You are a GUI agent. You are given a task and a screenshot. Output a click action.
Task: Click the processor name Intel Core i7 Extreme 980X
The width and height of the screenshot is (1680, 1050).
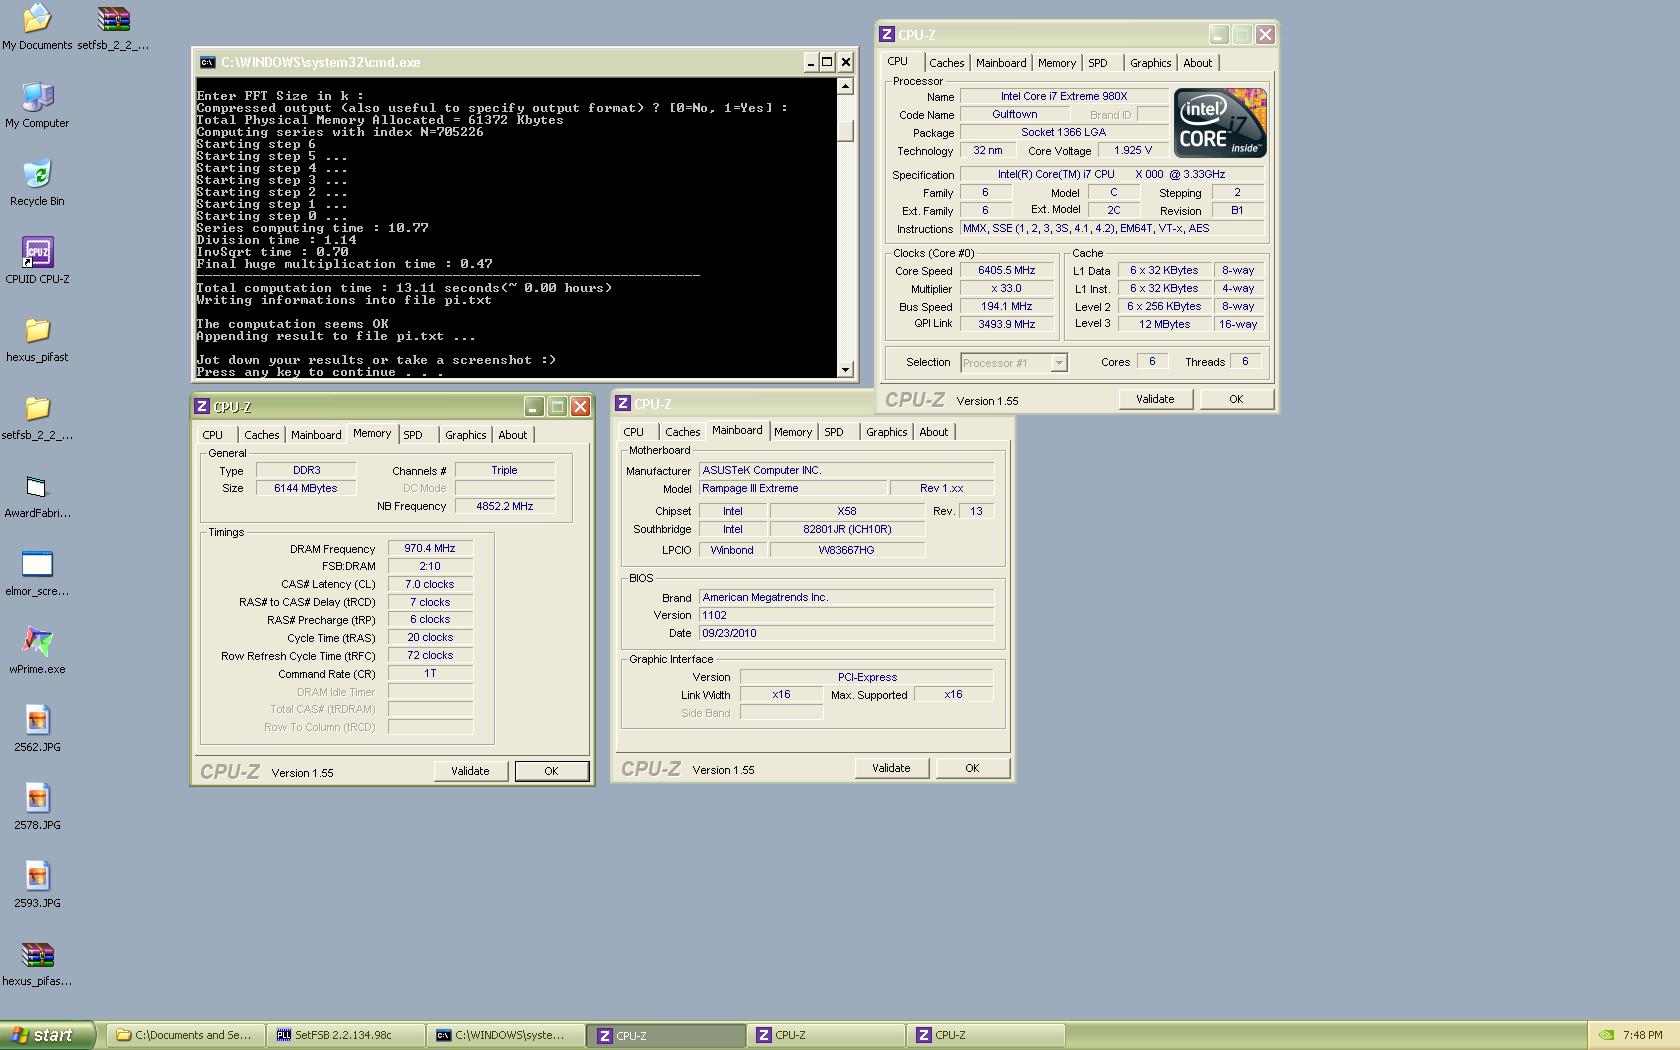click(x=1064, y=96)
